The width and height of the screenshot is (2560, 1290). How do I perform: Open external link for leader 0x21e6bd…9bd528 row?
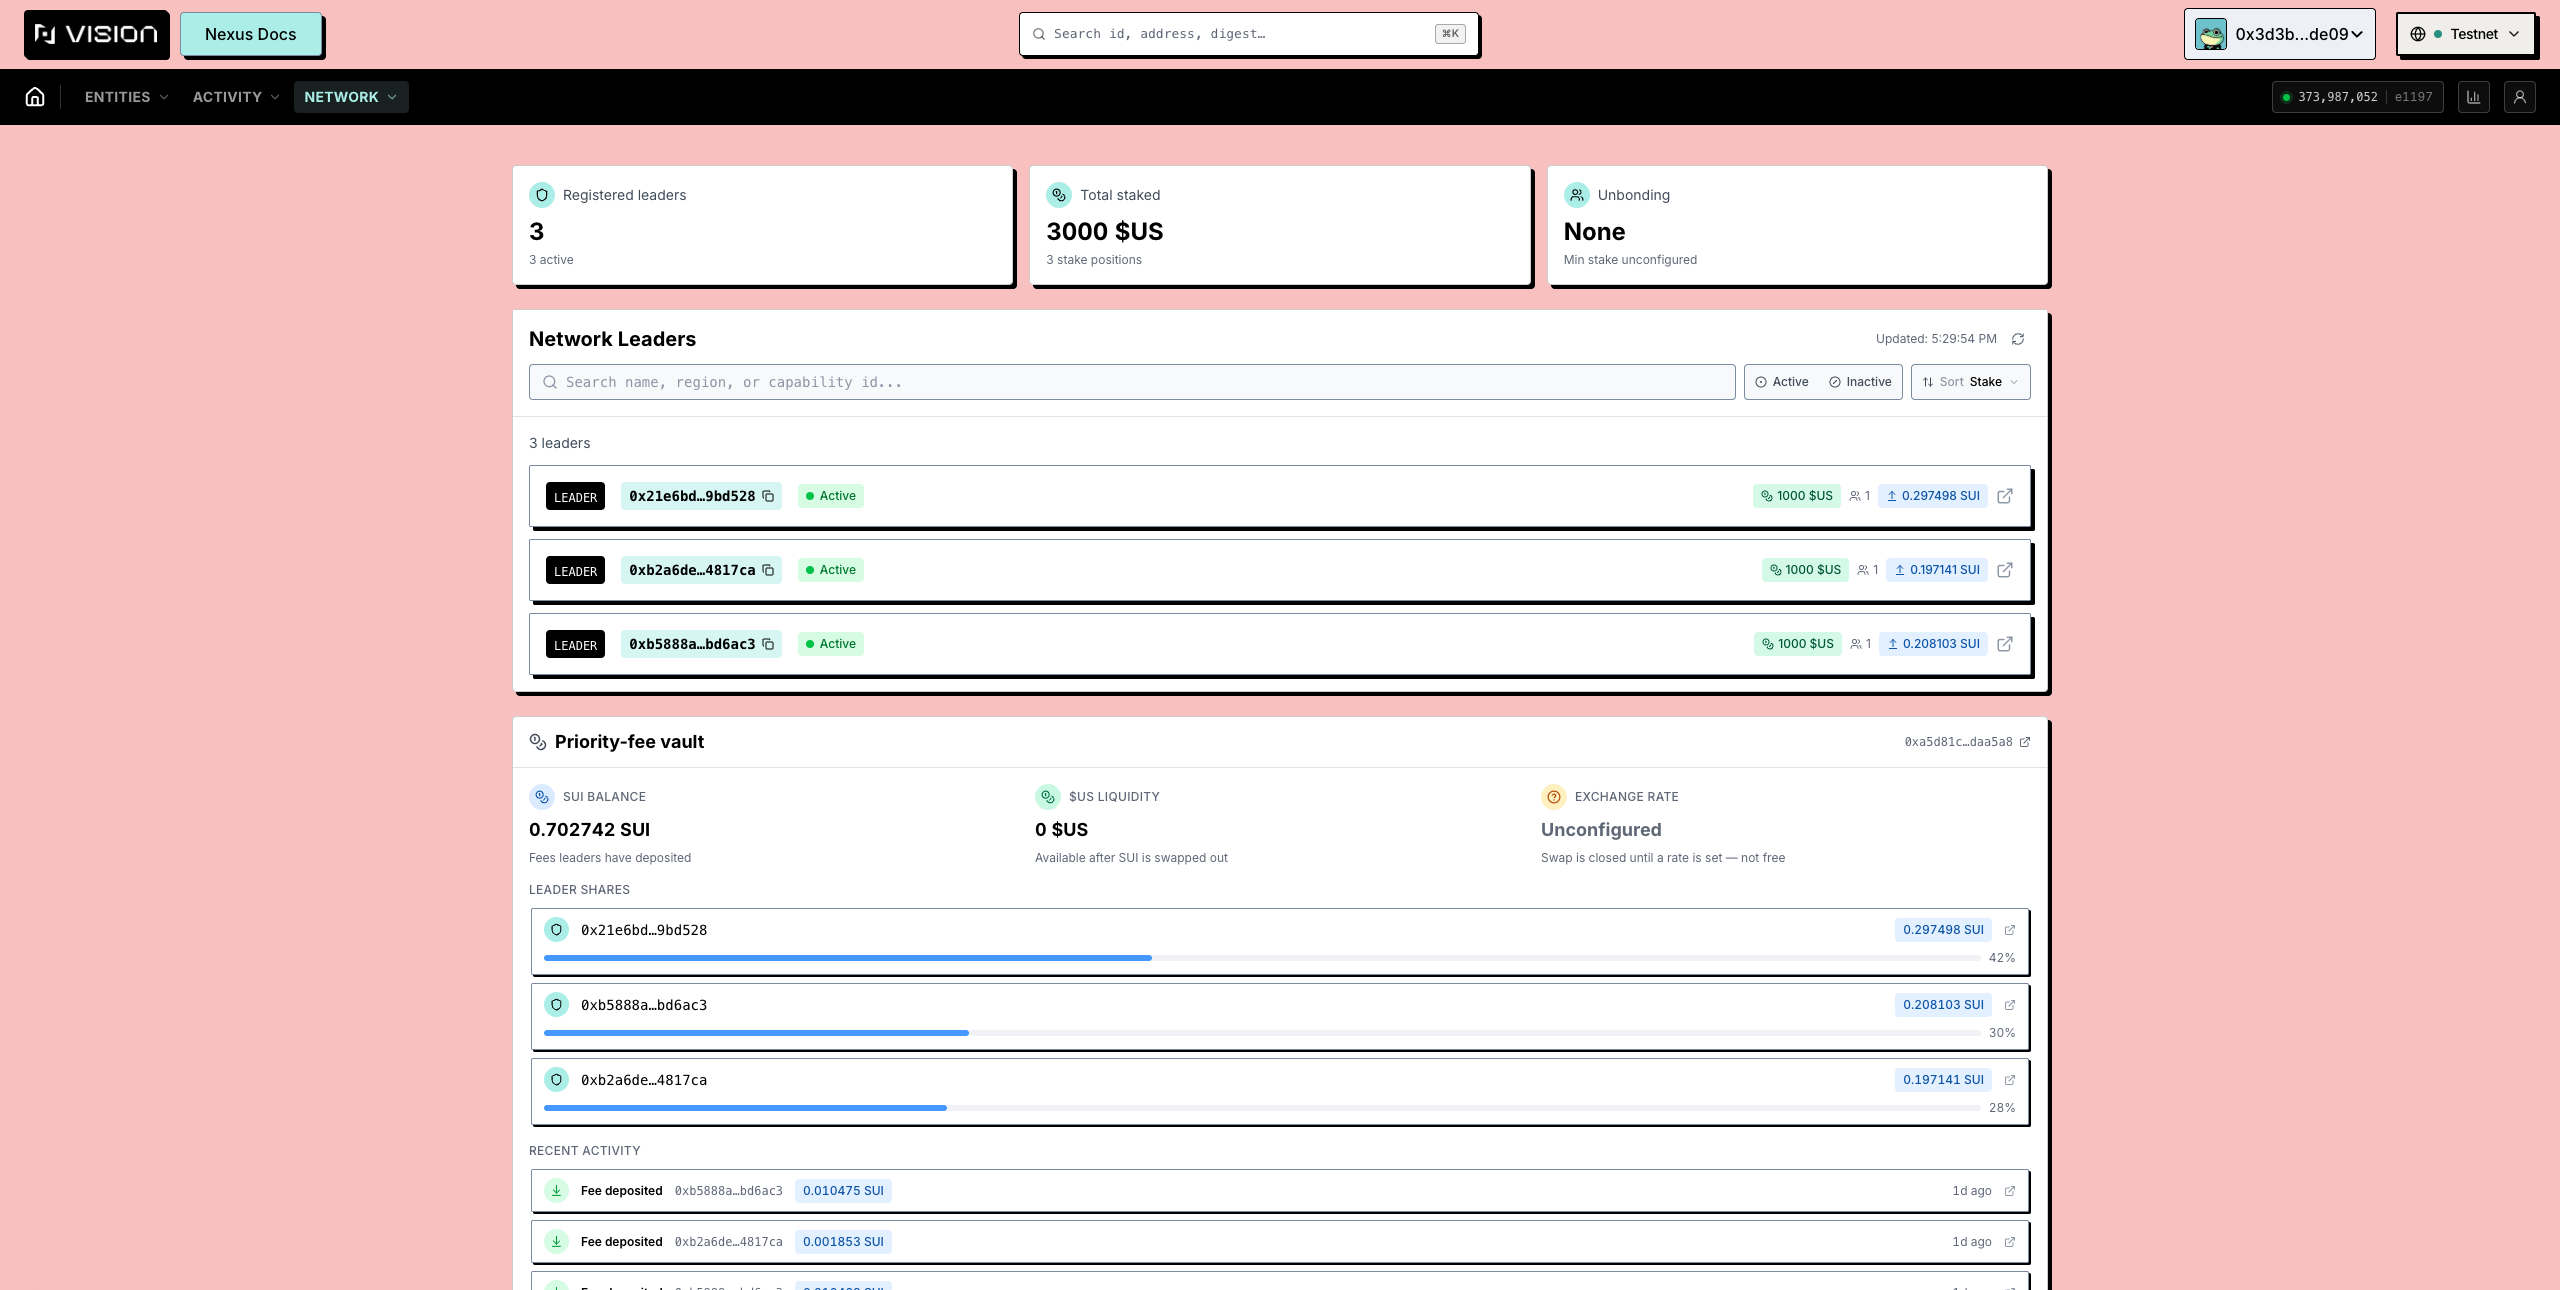click(2005, 496)
